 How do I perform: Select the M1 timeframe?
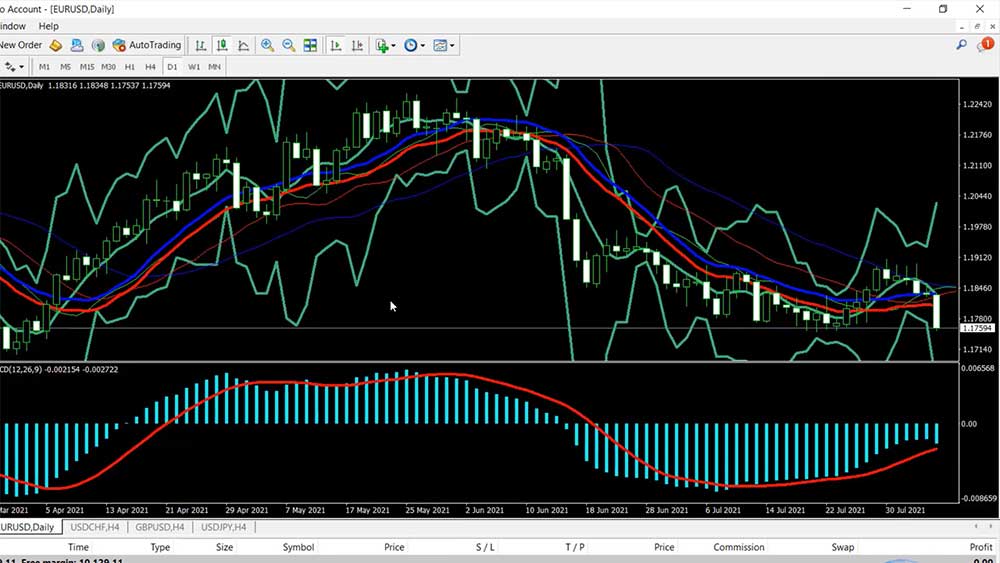click(x=44, y=66)
